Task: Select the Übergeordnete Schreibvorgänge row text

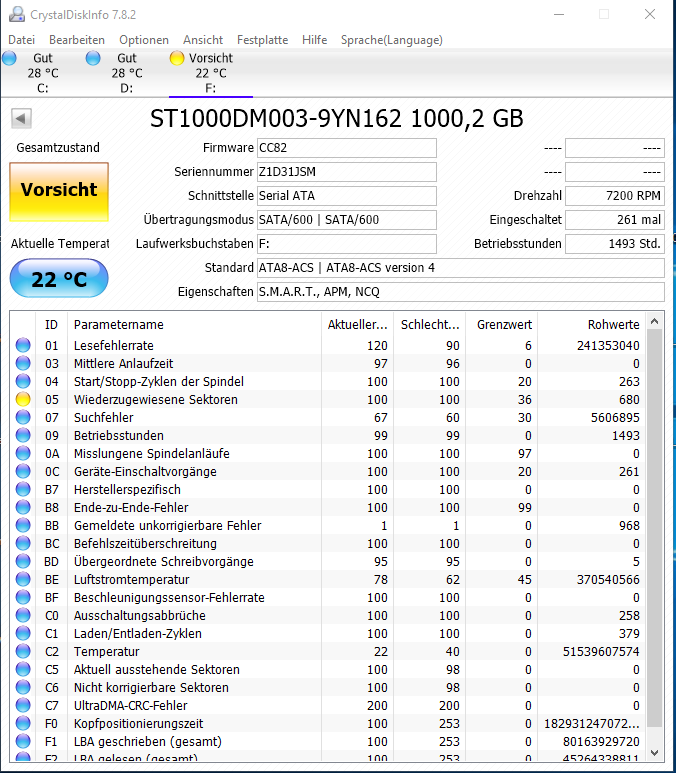Action: pyautogui.click(x=164, y=562)
